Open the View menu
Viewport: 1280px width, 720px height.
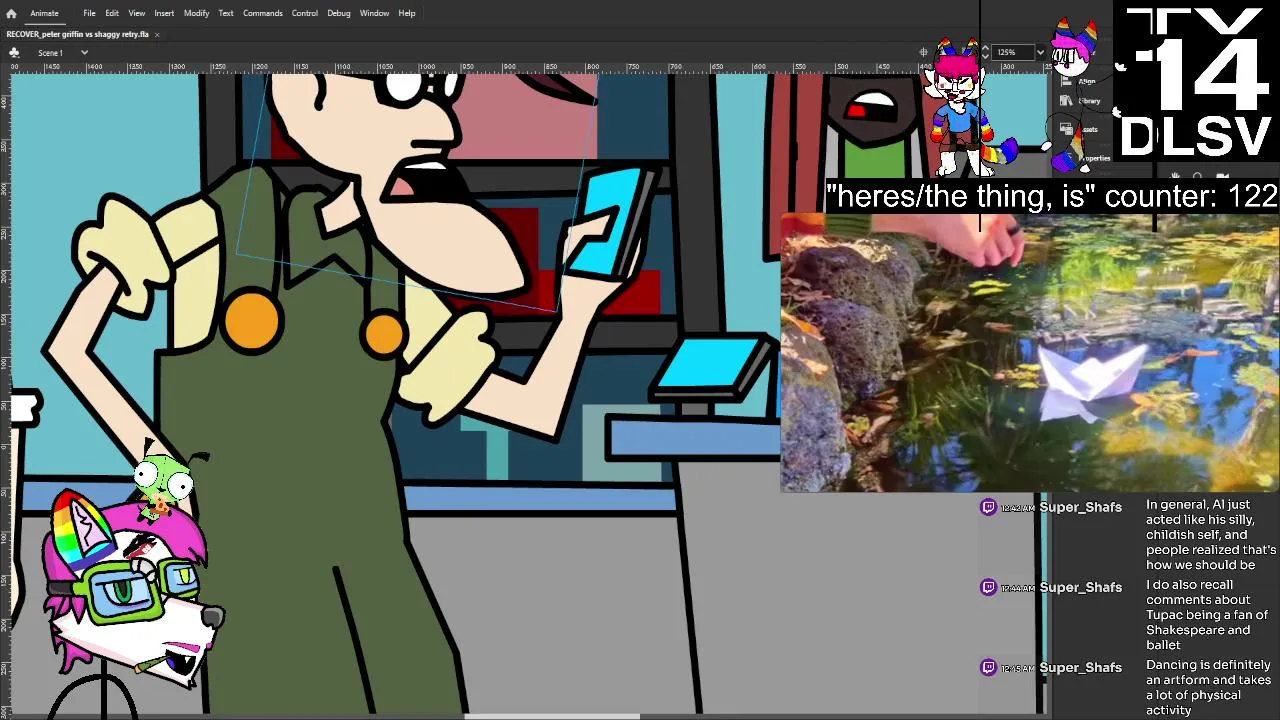point(136,13)
